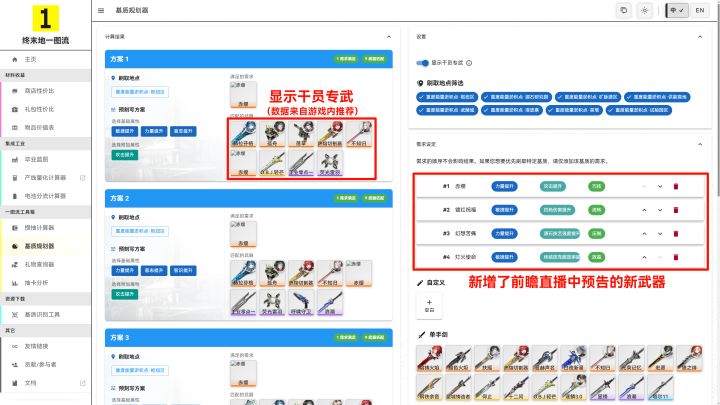Switch language to EN
The image size is (720, 405).
[699, 10]
